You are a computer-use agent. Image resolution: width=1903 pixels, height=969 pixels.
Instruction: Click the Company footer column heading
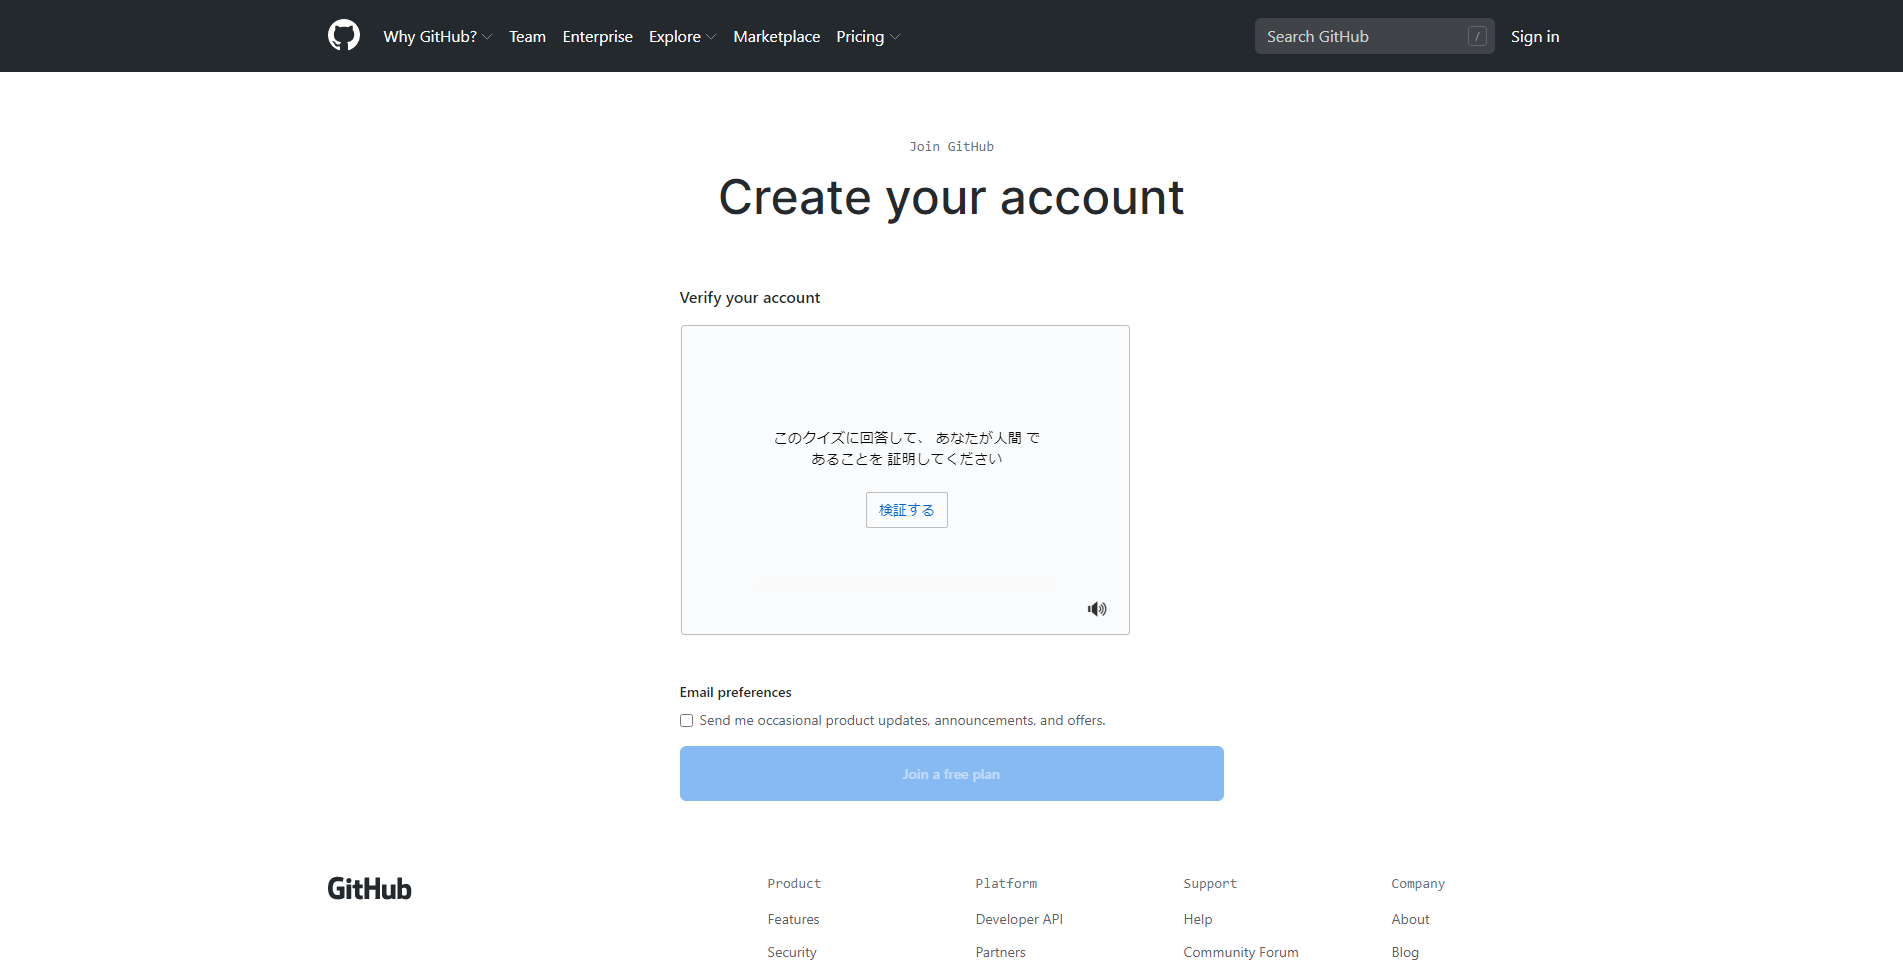click(1418, 883)
